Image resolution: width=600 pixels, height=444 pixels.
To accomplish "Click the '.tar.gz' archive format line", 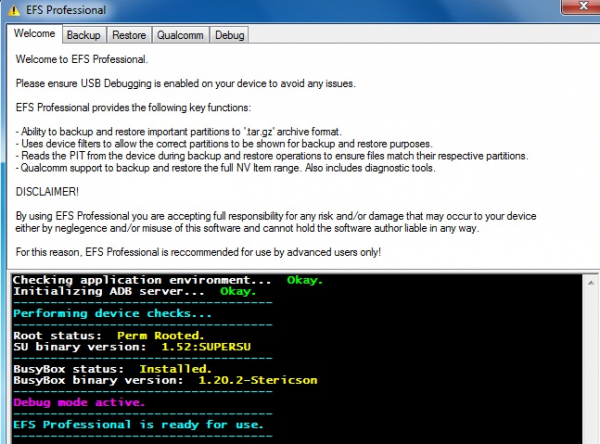I will [179, 132].
